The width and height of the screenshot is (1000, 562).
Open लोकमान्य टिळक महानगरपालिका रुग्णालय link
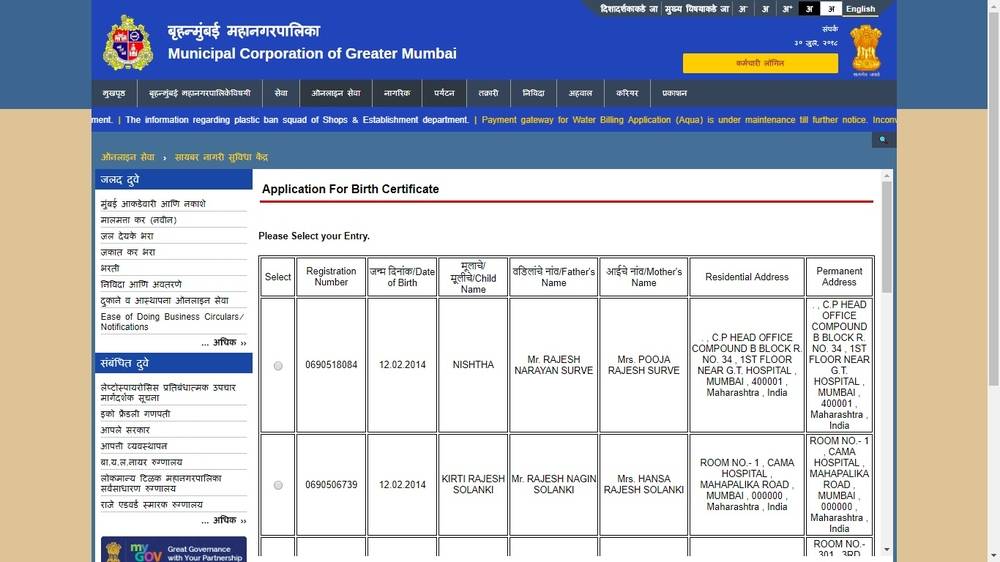point(161,483)
